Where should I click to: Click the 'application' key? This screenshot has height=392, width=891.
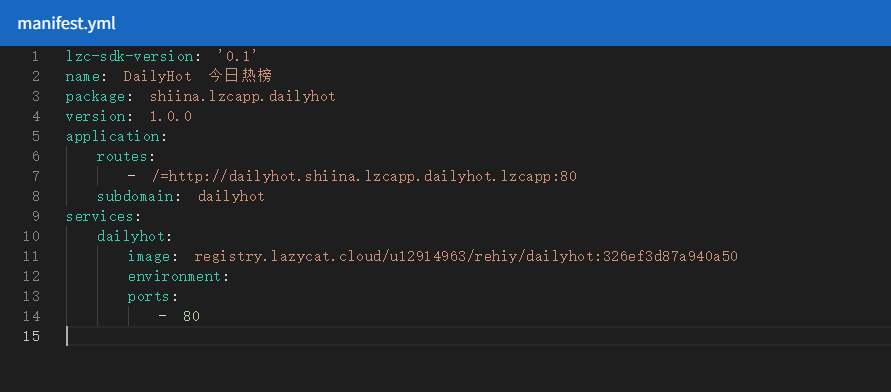[x=112, y=137]
